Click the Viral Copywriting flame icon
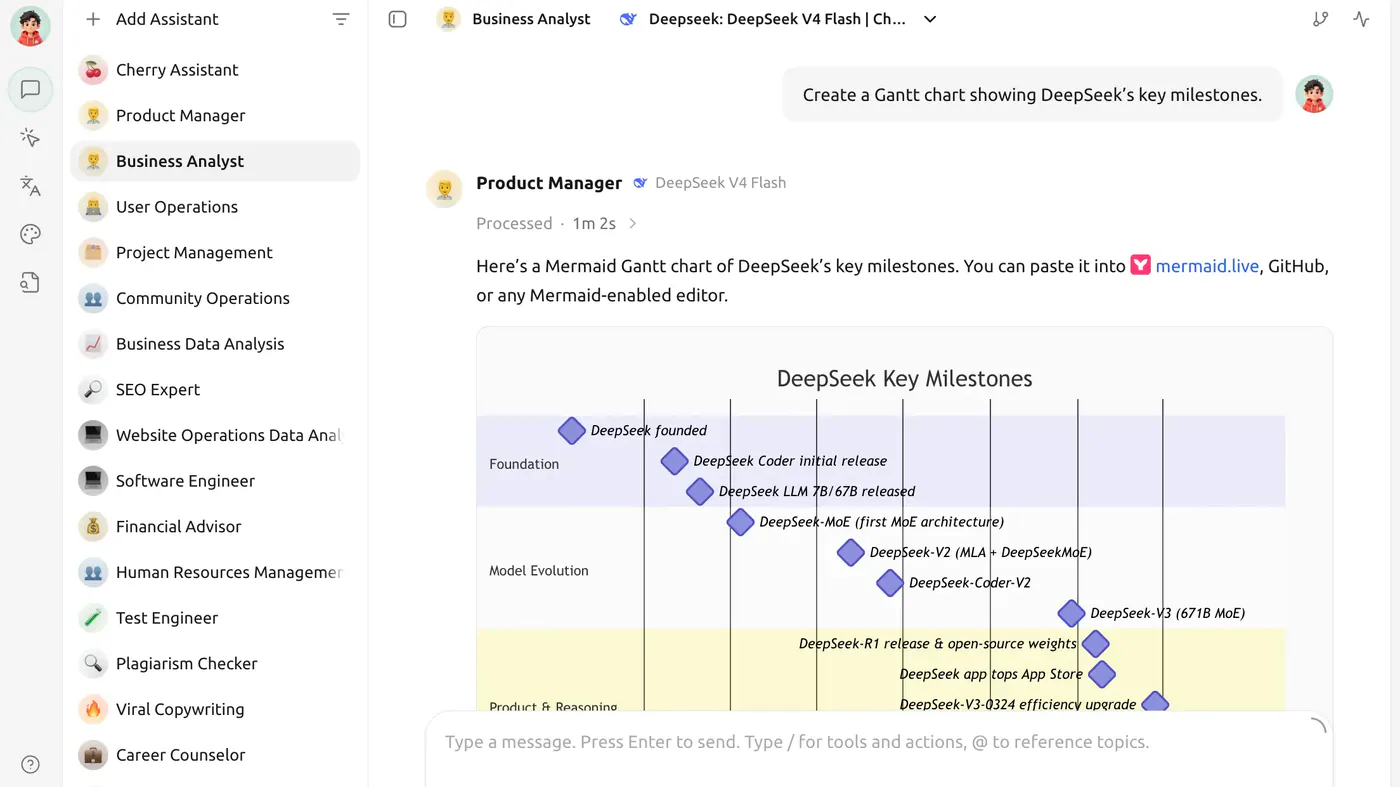 [93, 709]
